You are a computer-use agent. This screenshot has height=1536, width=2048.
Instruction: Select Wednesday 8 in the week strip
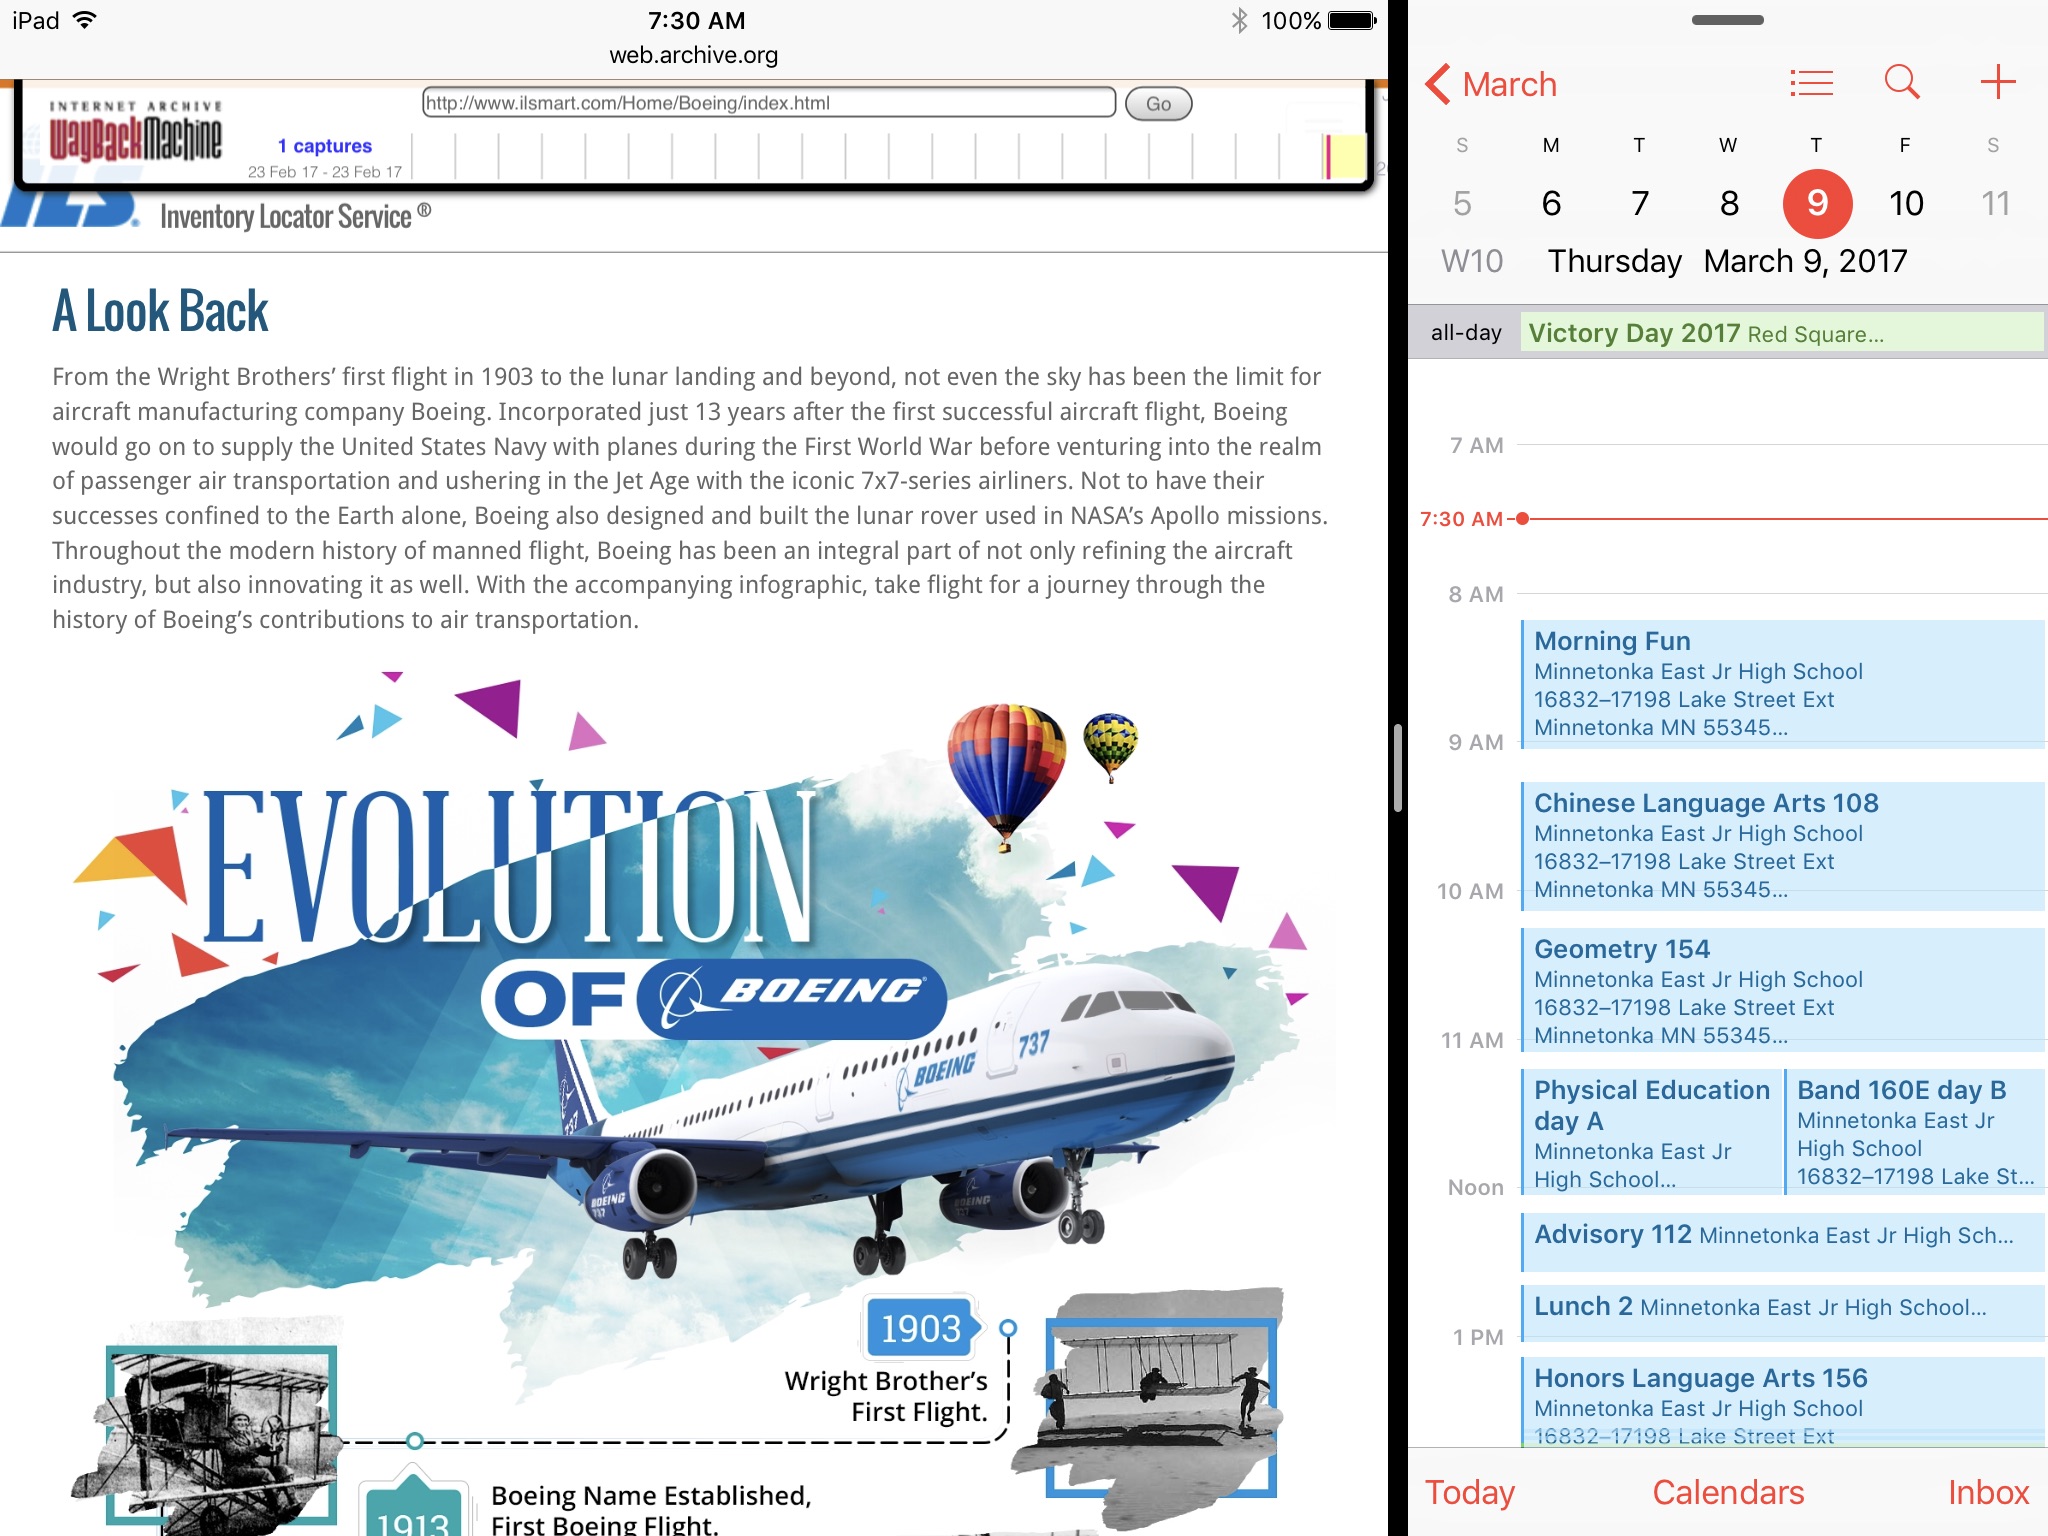point(1728,204)
